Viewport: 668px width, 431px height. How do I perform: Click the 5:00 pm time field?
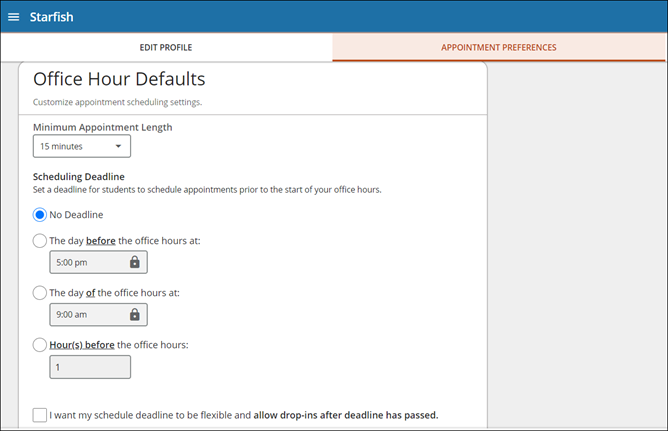[88, 262]
